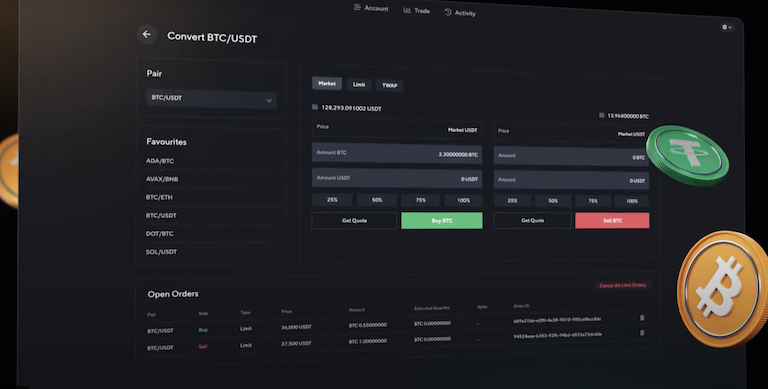Choose 75% on the sell side
The width and height of the screenshot is (768, 389).
click(593, 201)
